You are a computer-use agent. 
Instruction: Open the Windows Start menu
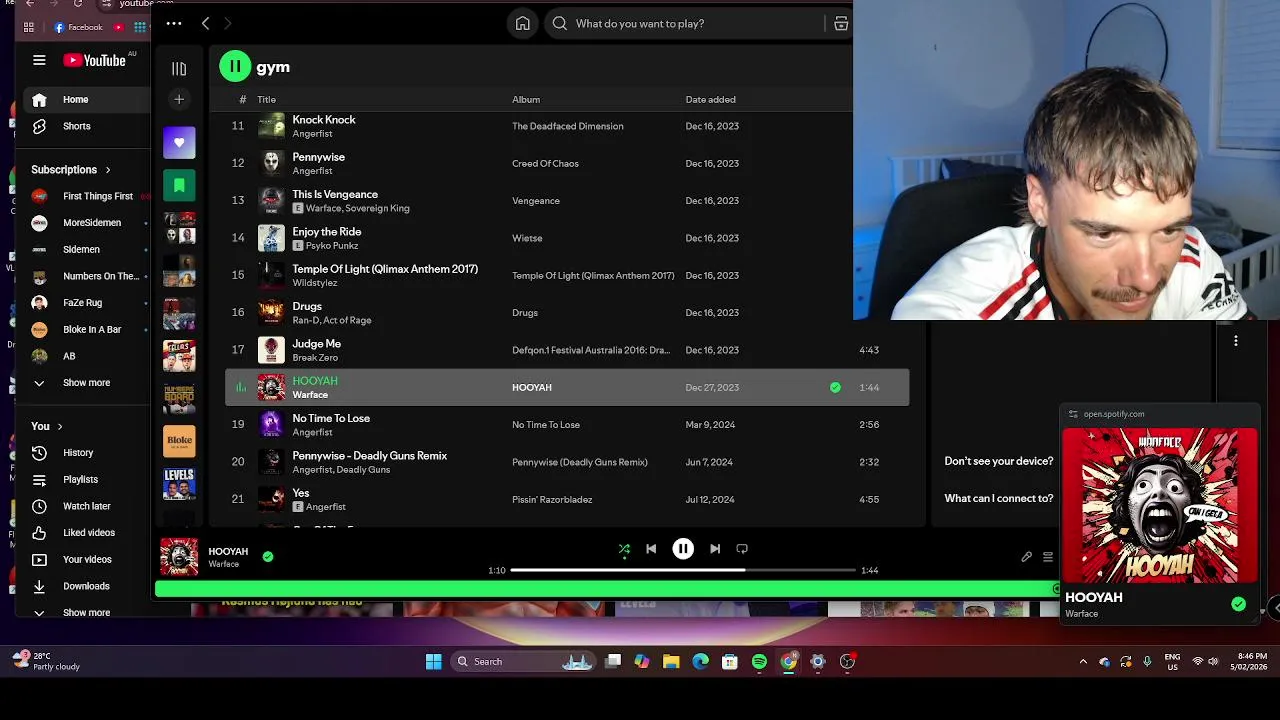[433, 661]
